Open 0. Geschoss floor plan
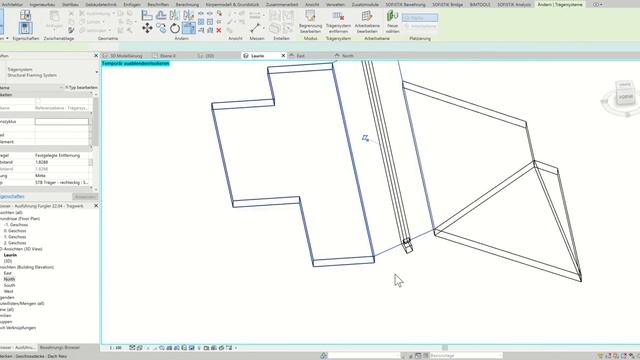Viewport: 640px width, 360px height. [15, 231]
